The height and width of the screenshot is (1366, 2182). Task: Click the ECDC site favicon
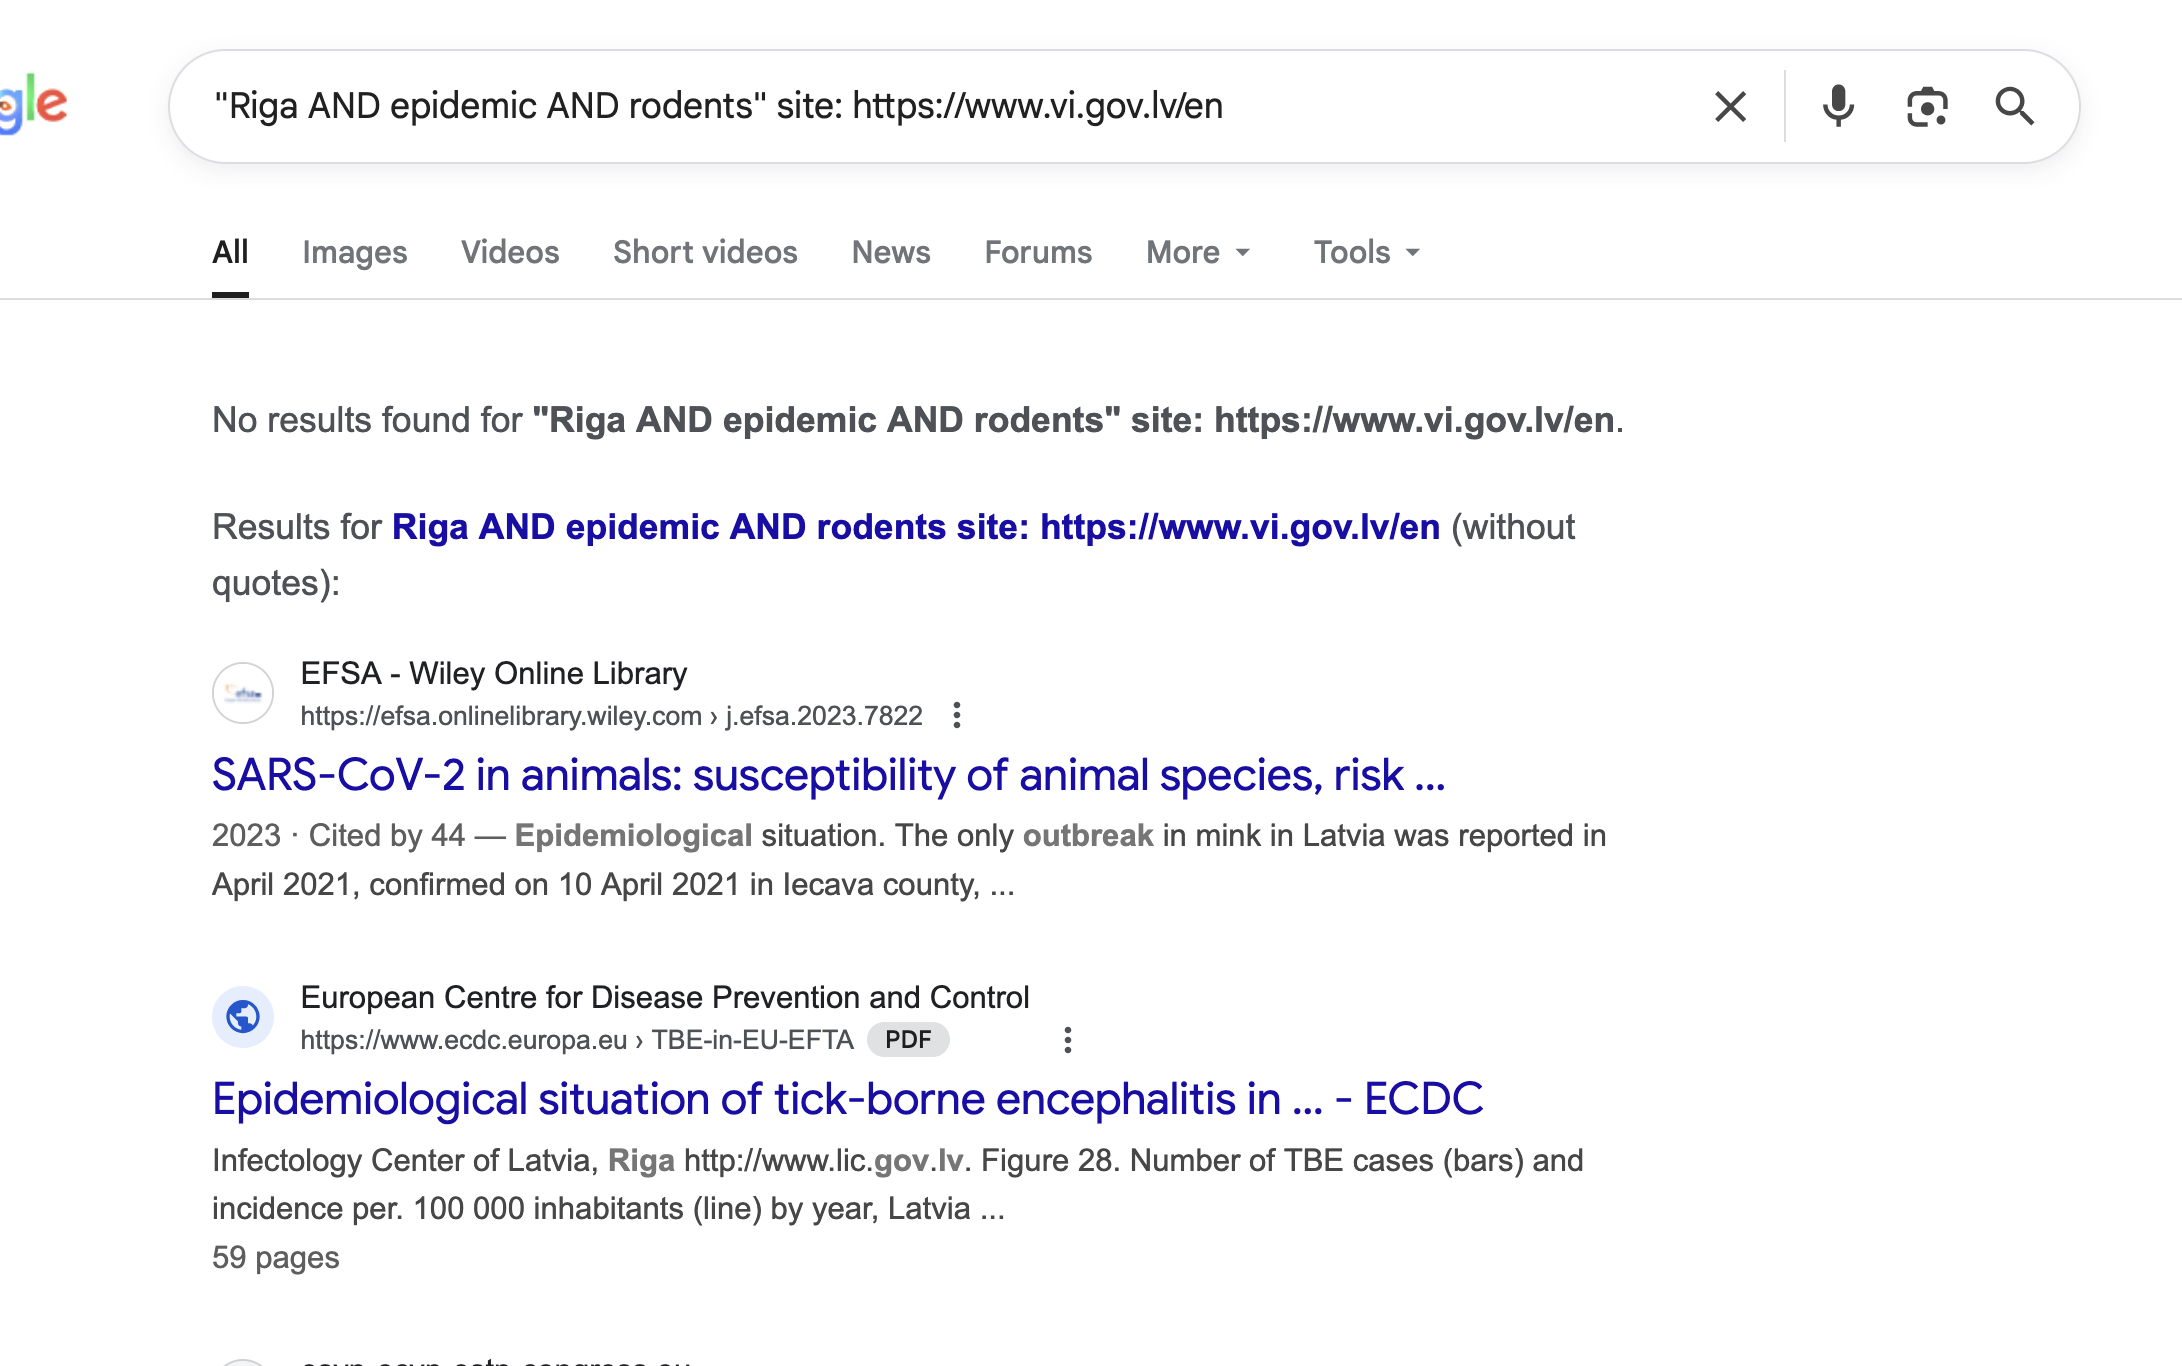(243, 1016)
